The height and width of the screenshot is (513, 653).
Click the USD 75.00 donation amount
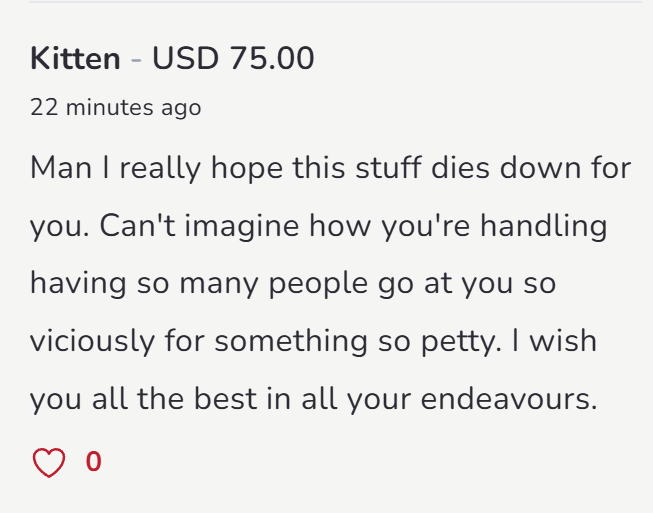[x=233, y=59]
